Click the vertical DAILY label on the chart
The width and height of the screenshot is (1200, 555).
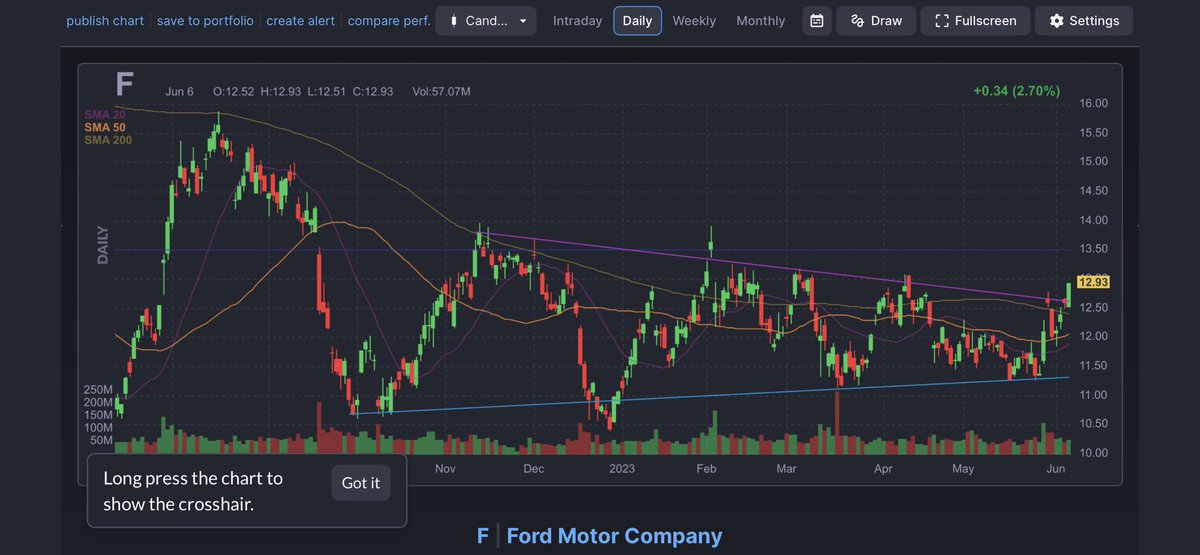[101, 246]
